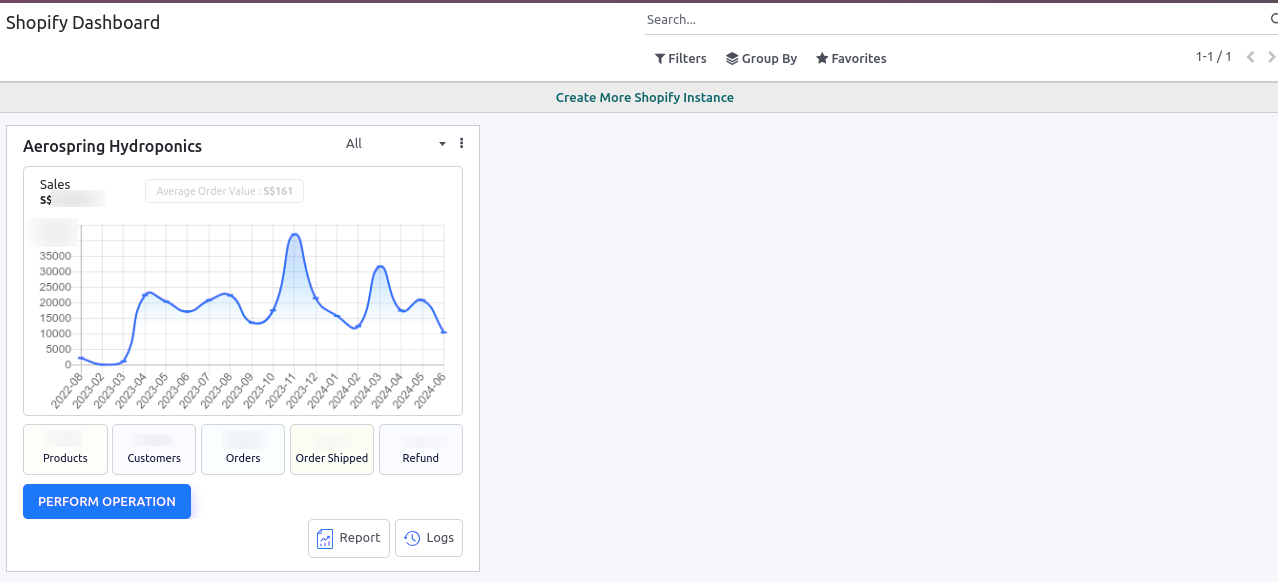Image resolution: width=1278 pixels, height=582 pixels.
Task: Open the Report button
Action: [x=349, y=538]
